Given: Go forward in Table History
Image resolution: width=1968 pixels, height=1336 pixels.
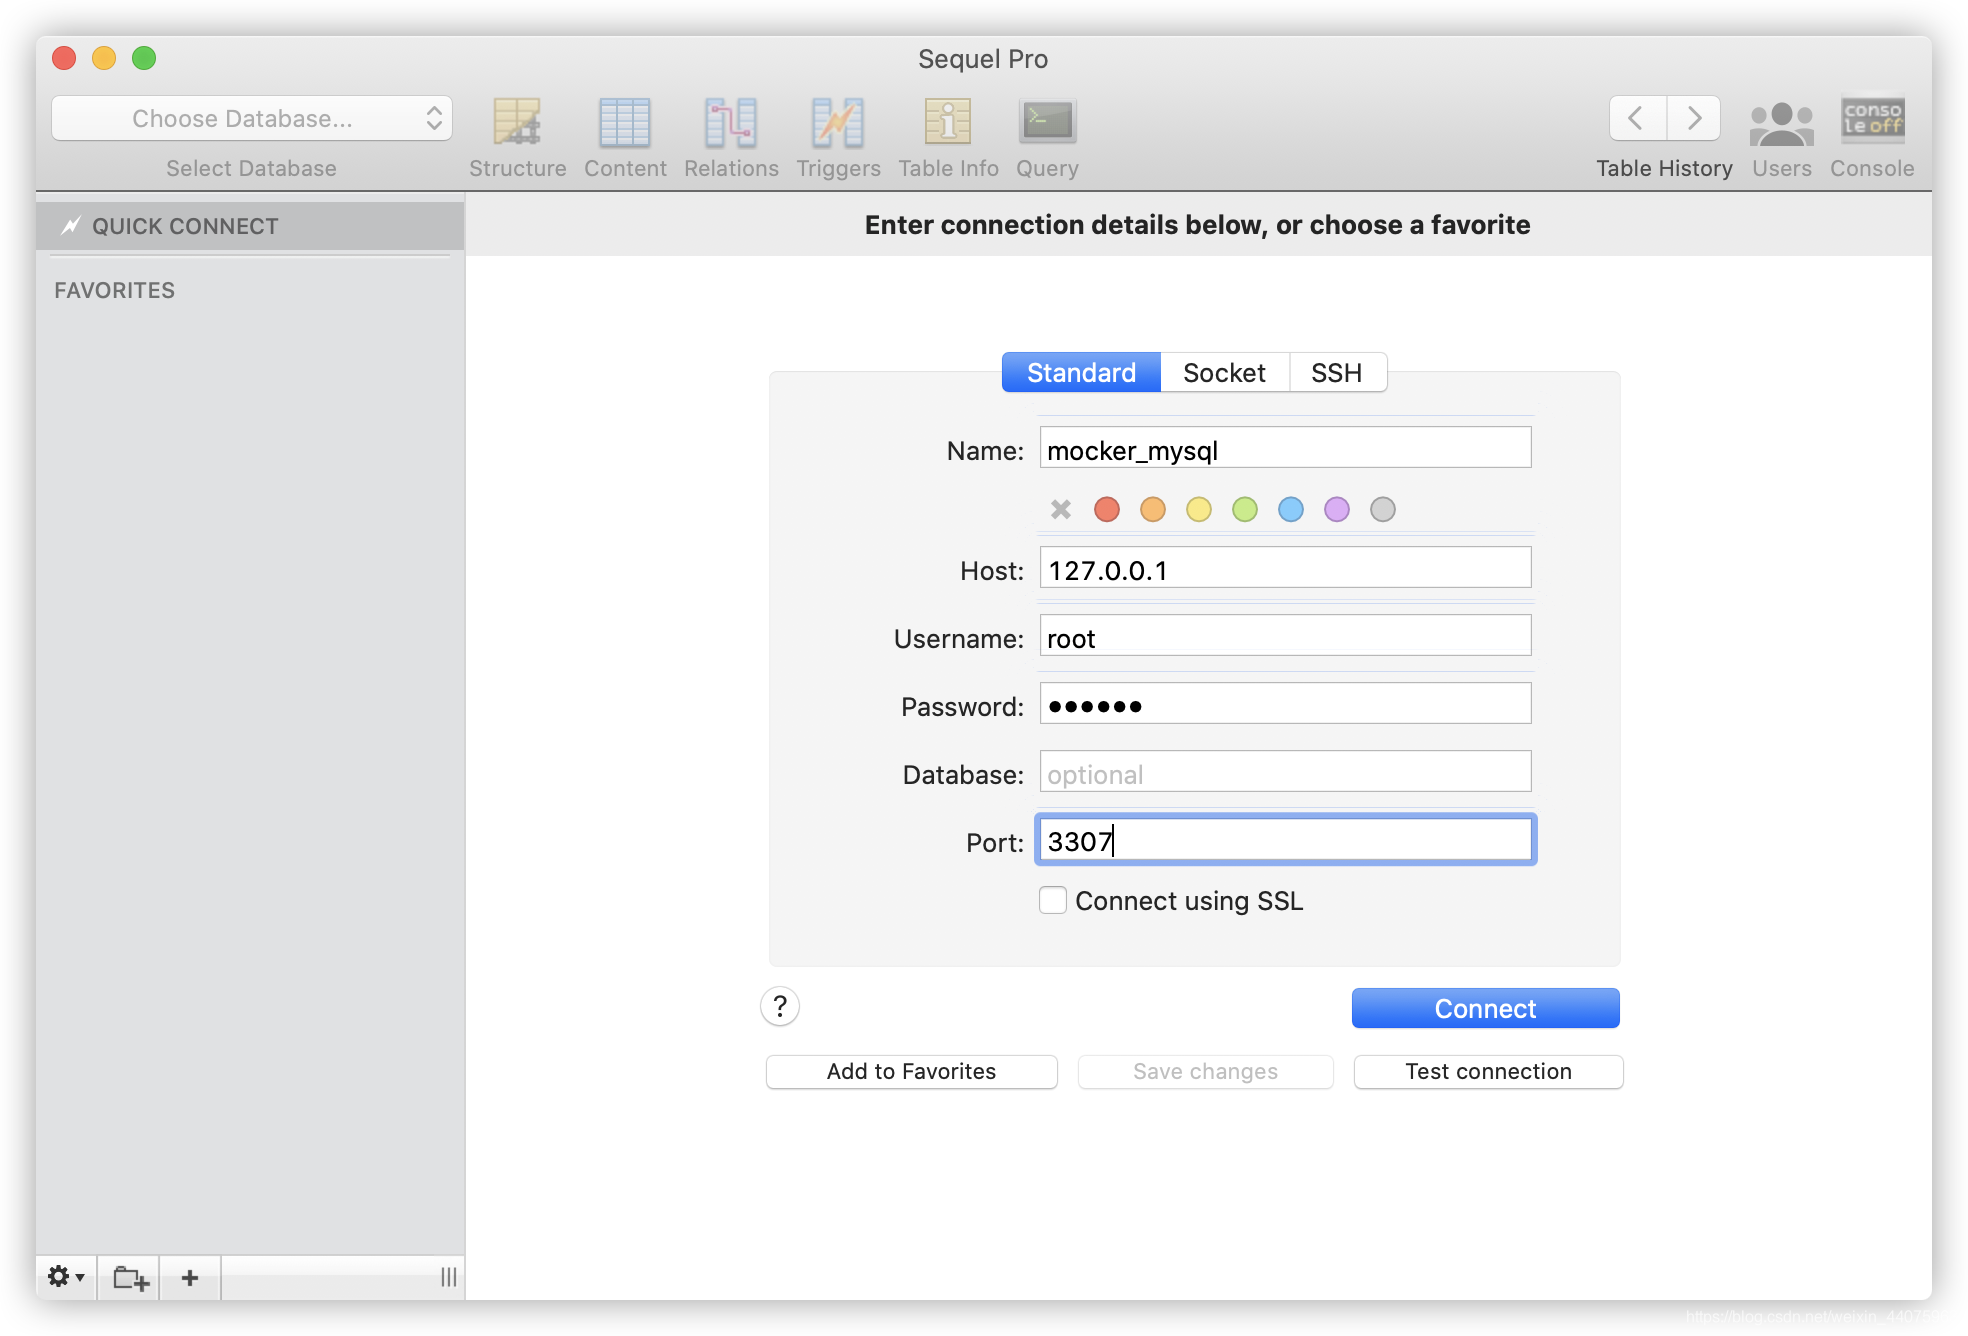Looking at the screenshot, I should click(1694, 118).
